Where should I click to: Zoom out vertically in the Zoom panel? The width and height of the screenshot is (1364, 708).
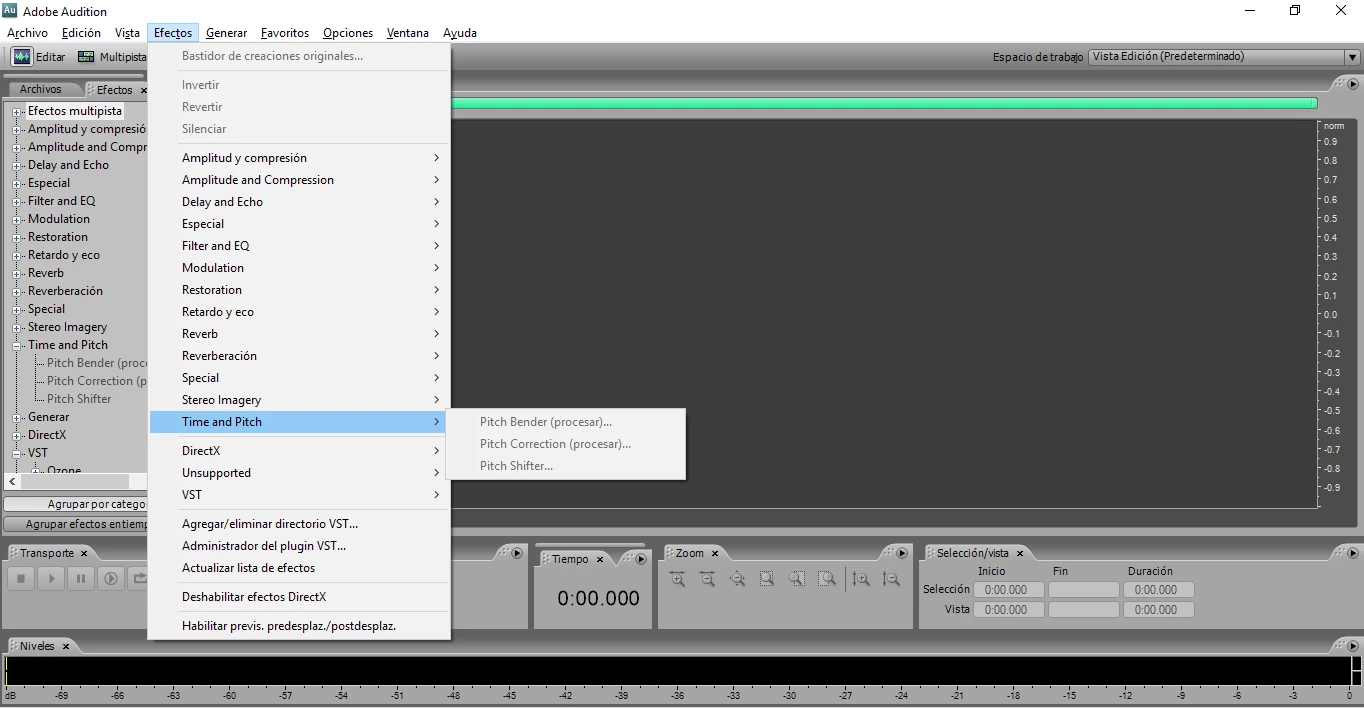pos(891,578)
